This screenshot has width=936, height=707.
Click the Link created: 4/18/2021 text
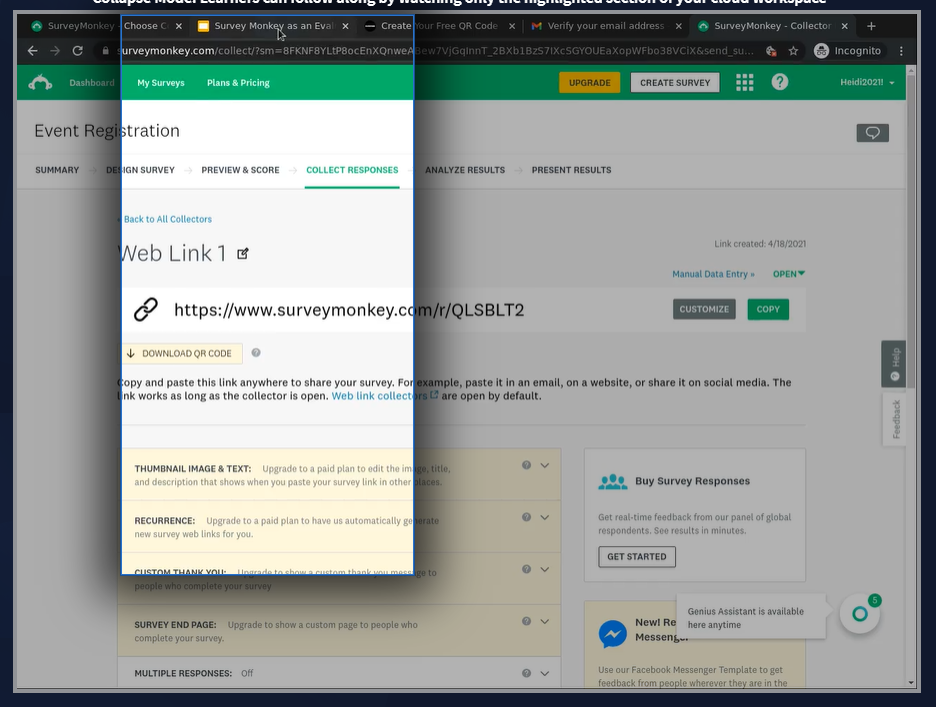point(760,244)
